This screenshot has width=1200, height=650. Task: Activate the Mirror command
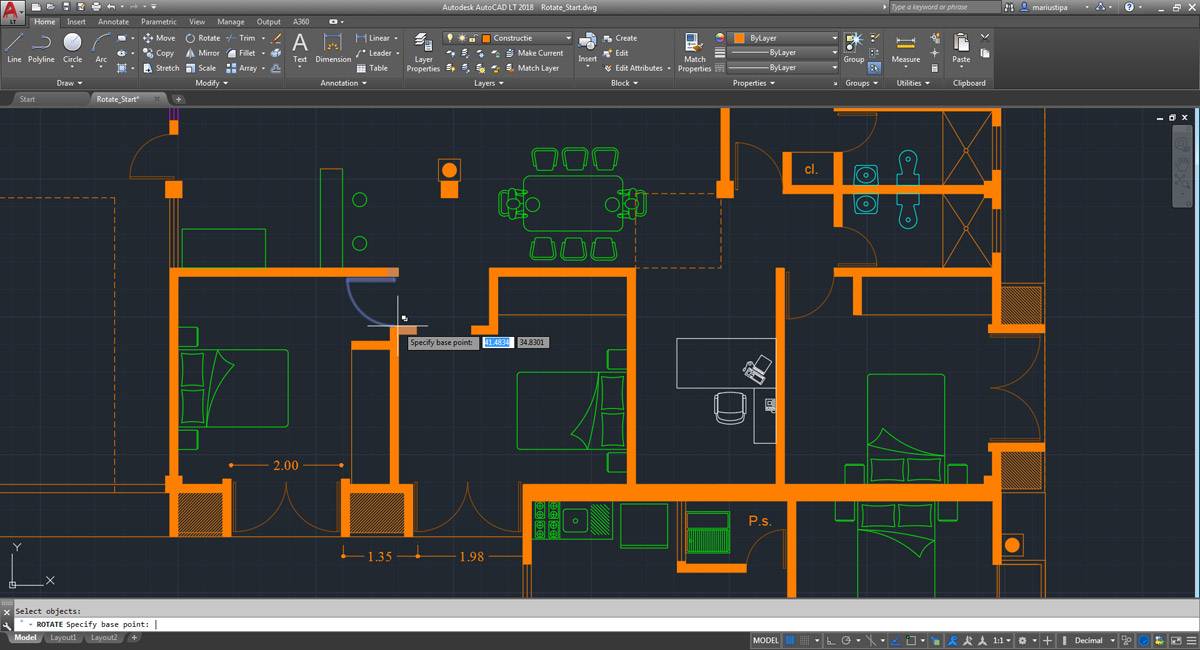[x=203, y=53]
